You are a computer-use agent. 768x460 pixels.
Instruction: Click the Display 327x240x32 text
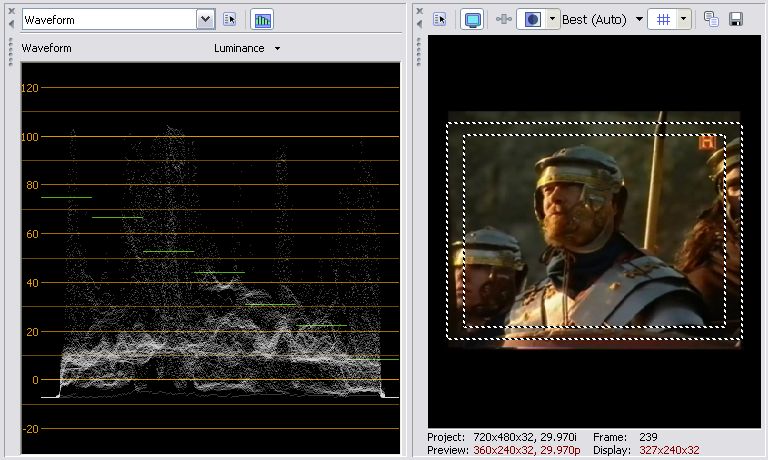[646, 450]
